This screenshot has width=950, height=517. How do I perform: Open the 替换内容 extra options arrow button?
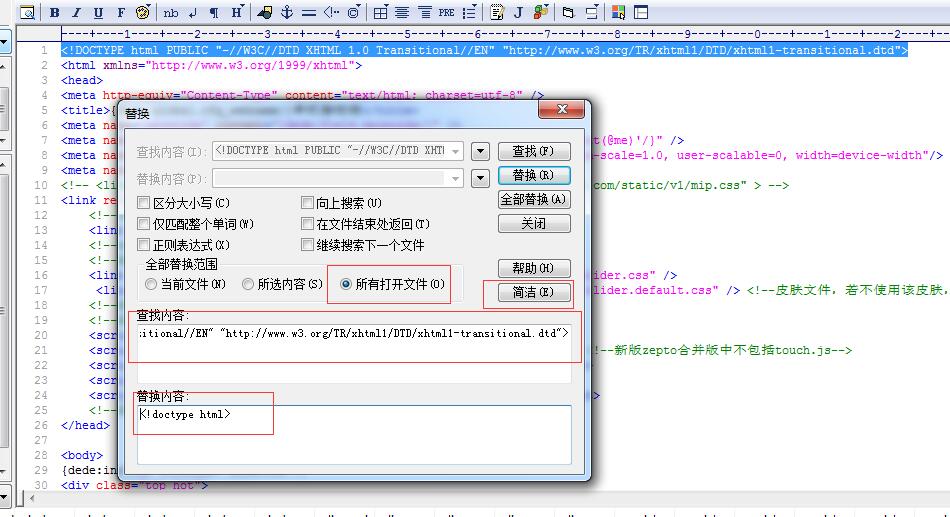480,178
